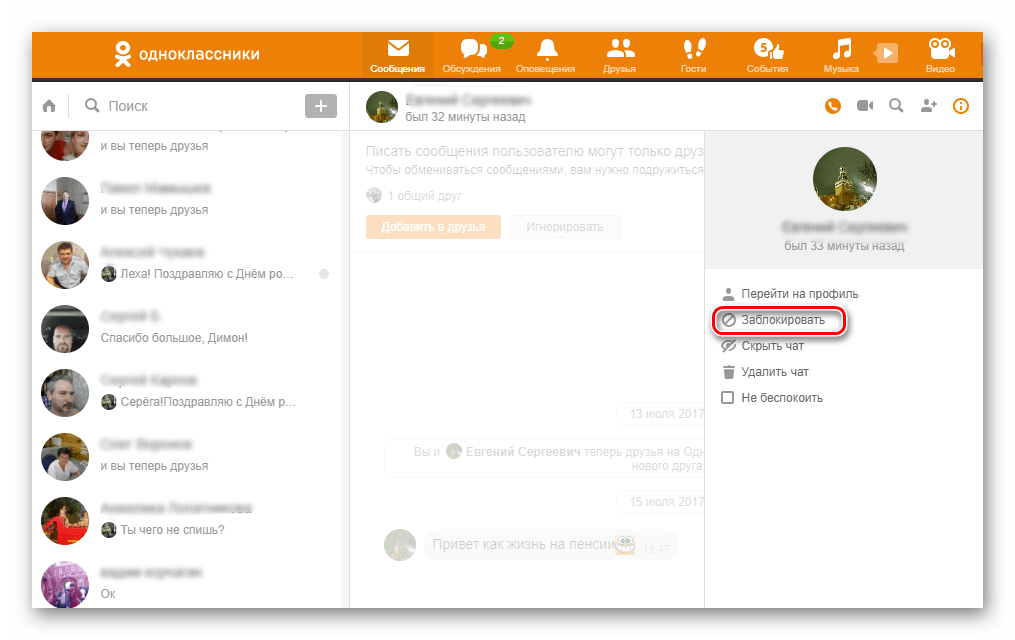Open the Гости tab

point(693,56)
